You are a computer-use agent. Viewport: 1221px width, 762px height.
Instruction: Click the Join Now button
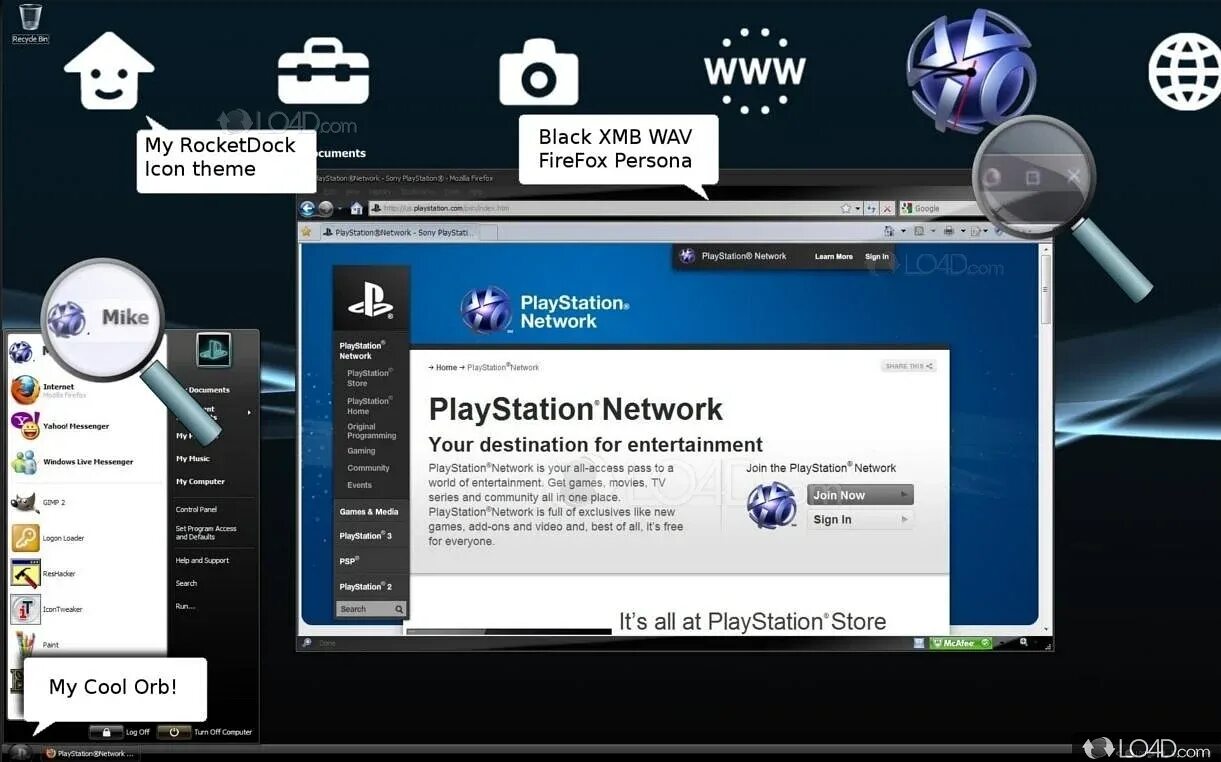tap(858, 494)
